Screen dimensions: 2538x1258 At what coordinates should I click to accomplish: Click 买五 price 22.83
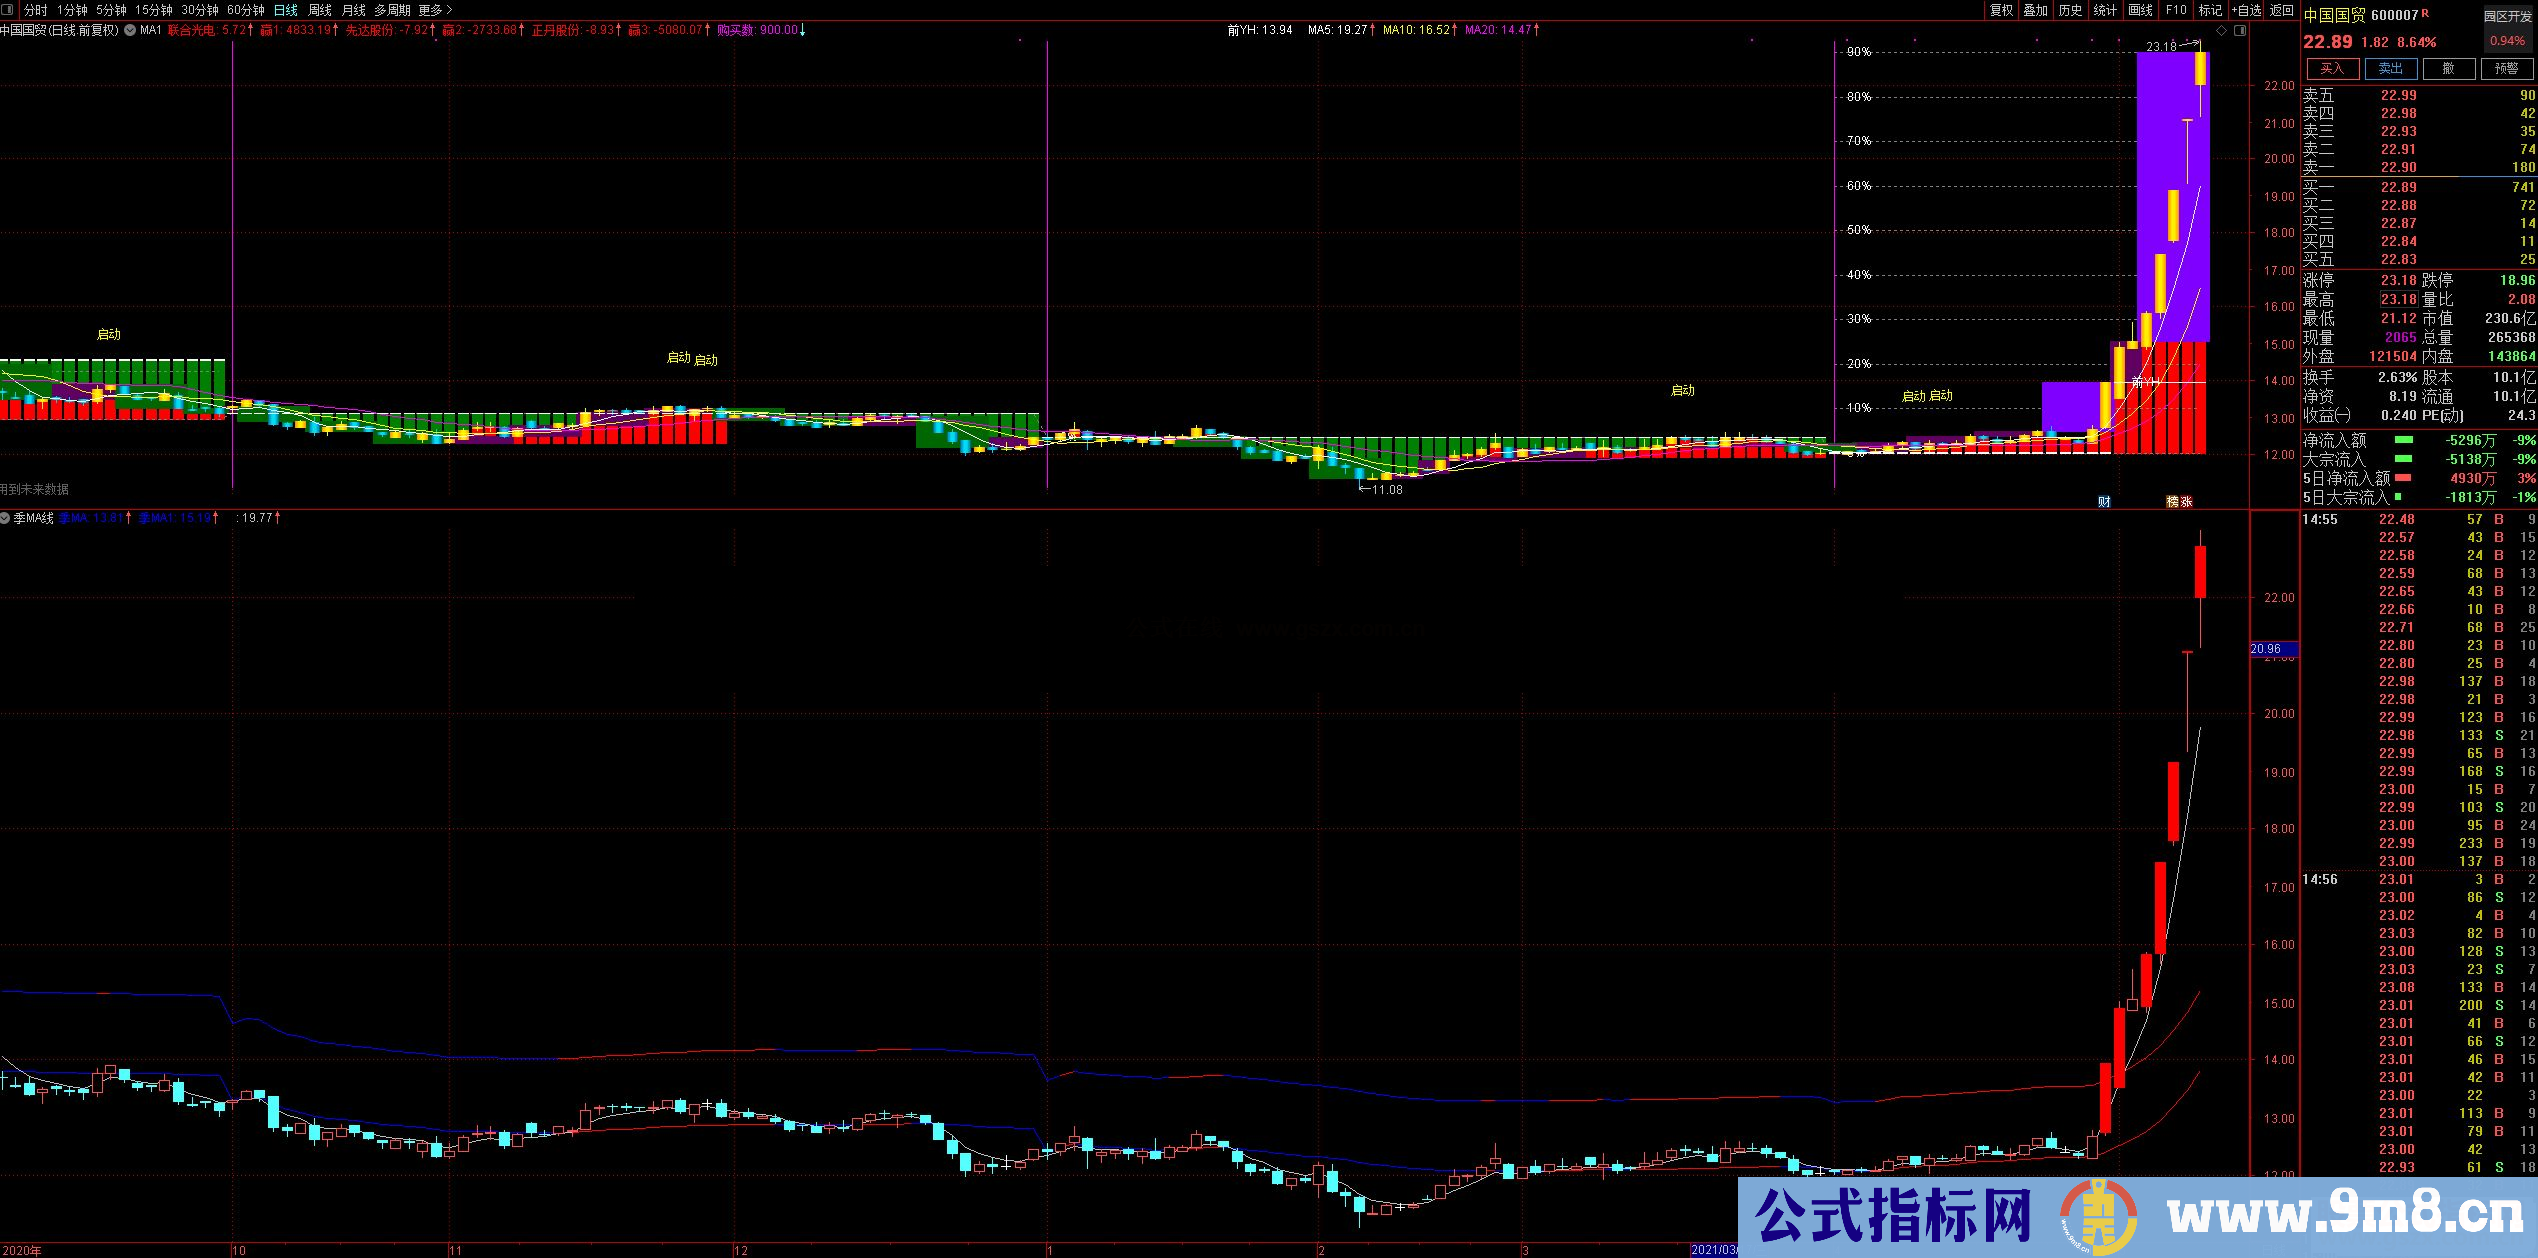[2398, 259]
